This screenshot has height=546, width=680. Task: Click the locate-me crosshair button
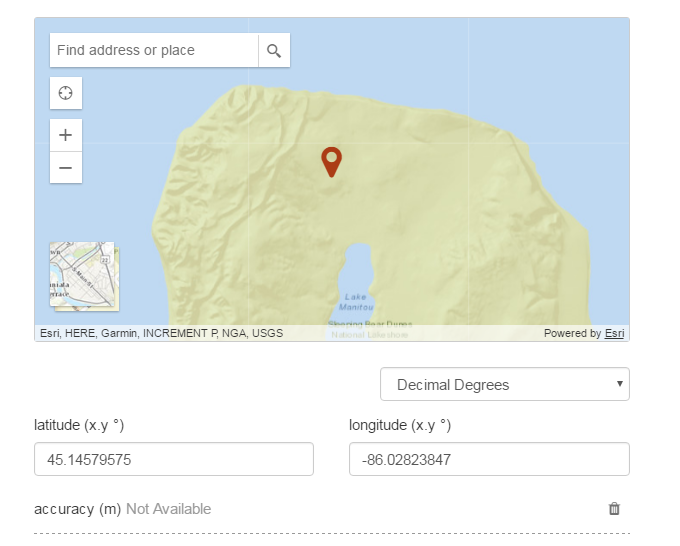coord(66,93)
